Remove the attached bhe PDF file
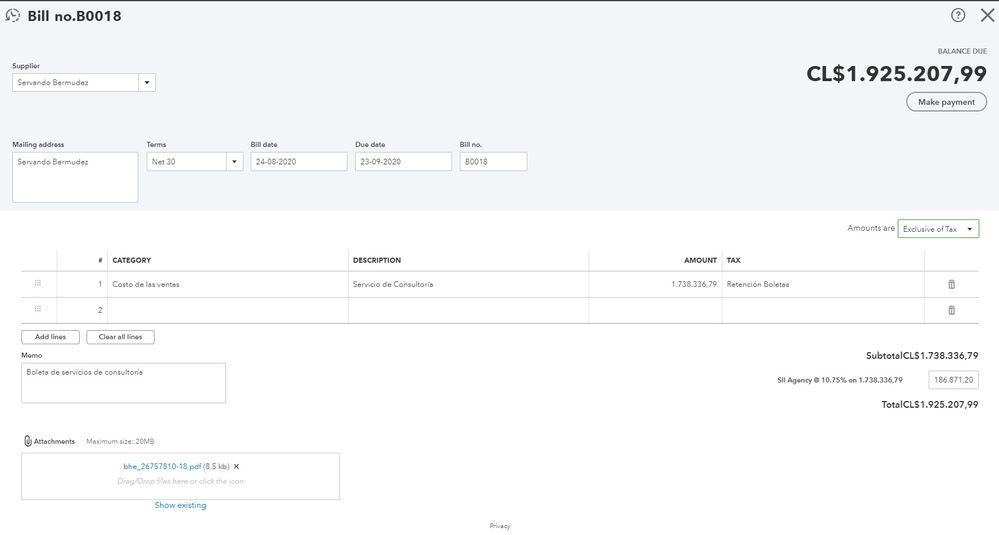This screenshot has width=999, height=535. tap(236, 466)
